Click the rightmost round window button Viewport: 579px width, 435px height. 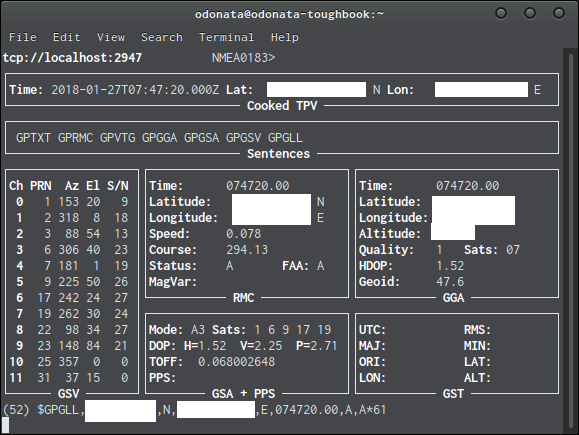point(559,13)
